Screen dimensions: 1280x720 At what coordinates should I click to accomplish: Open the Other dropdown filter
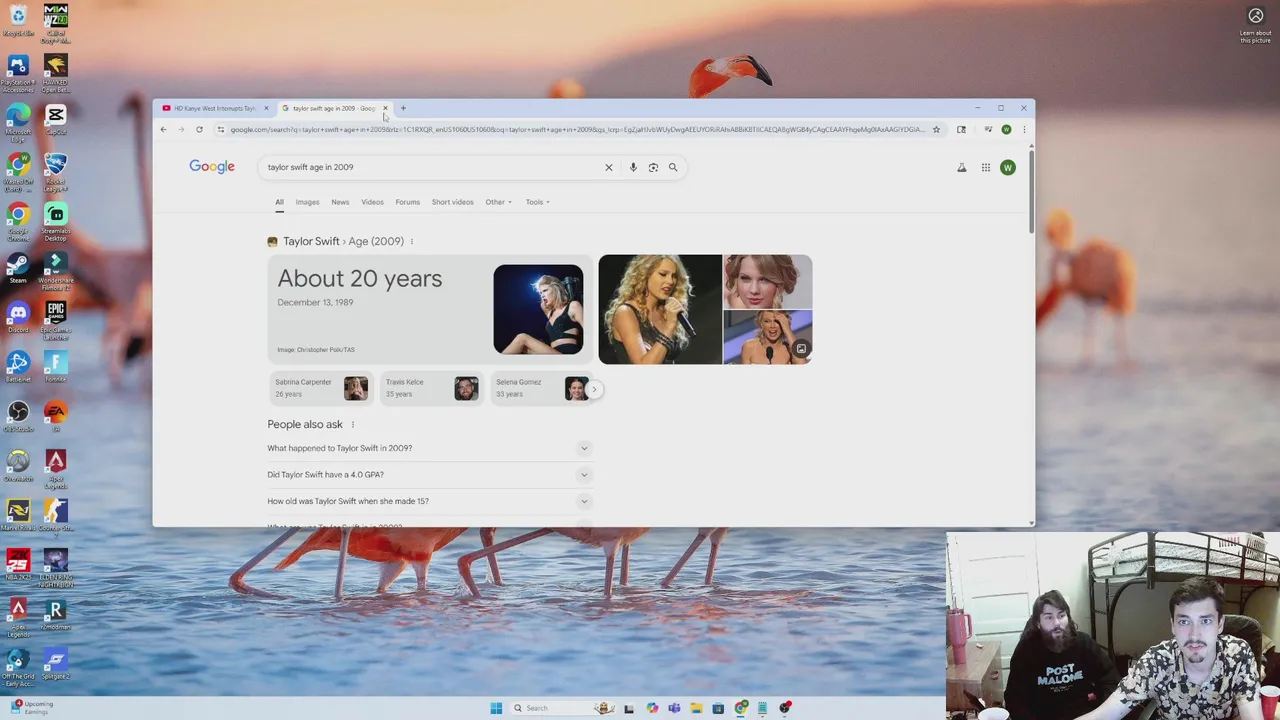498,202
